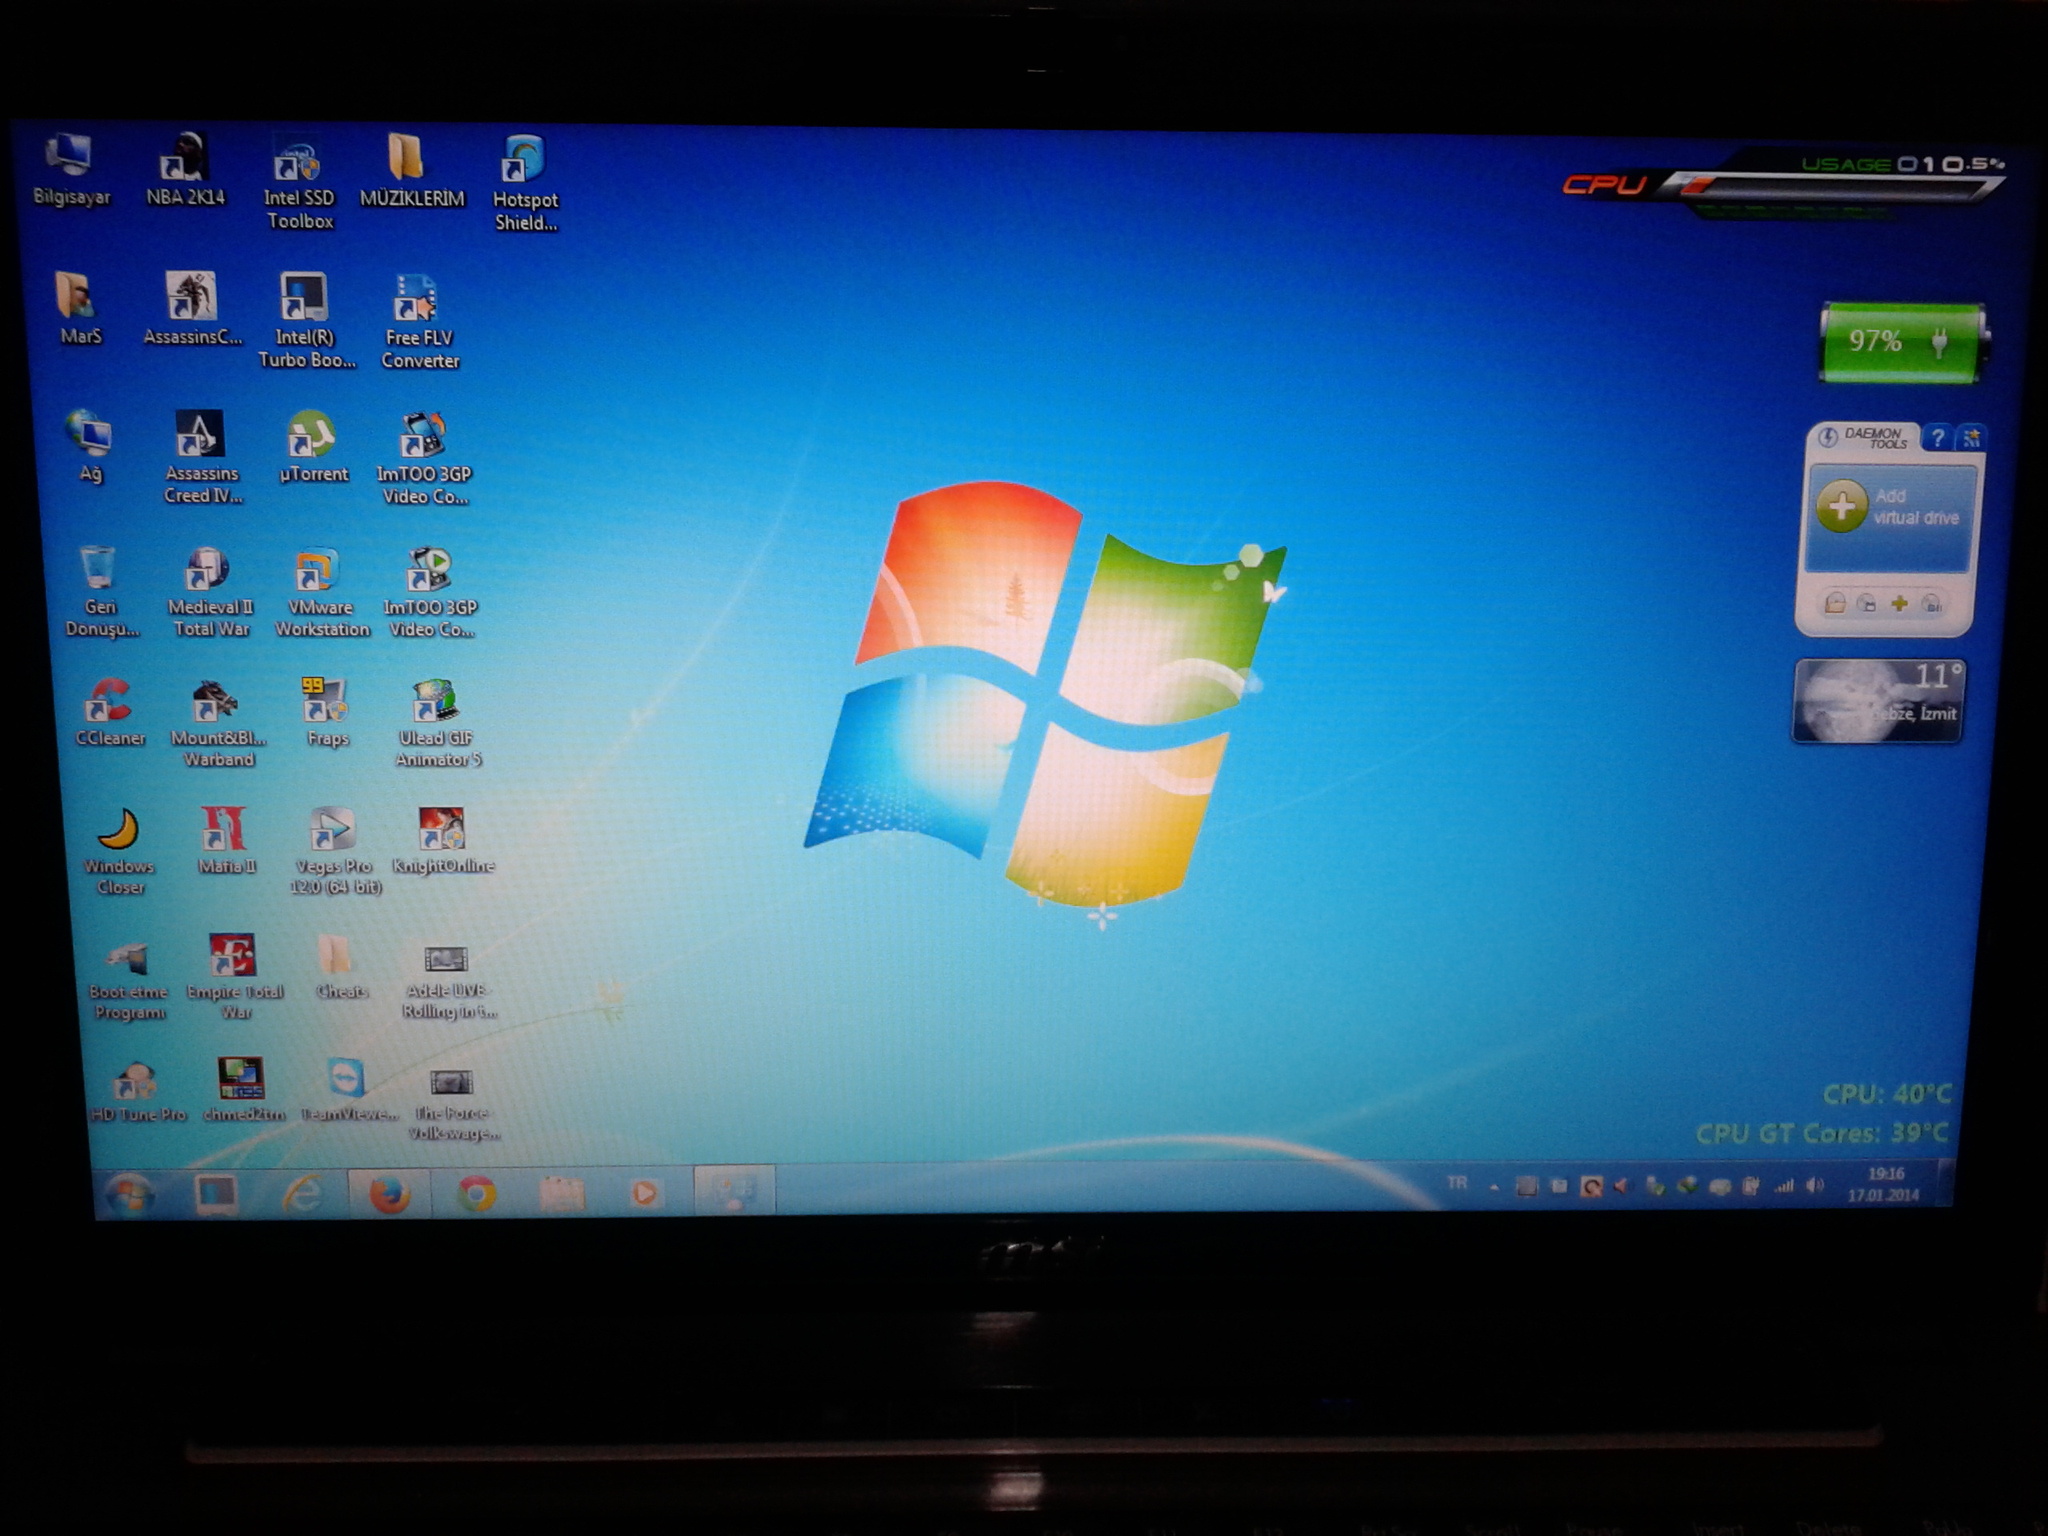
Task: Select the chmed2tm desktop icon
Action: (x=242, y=1090)
